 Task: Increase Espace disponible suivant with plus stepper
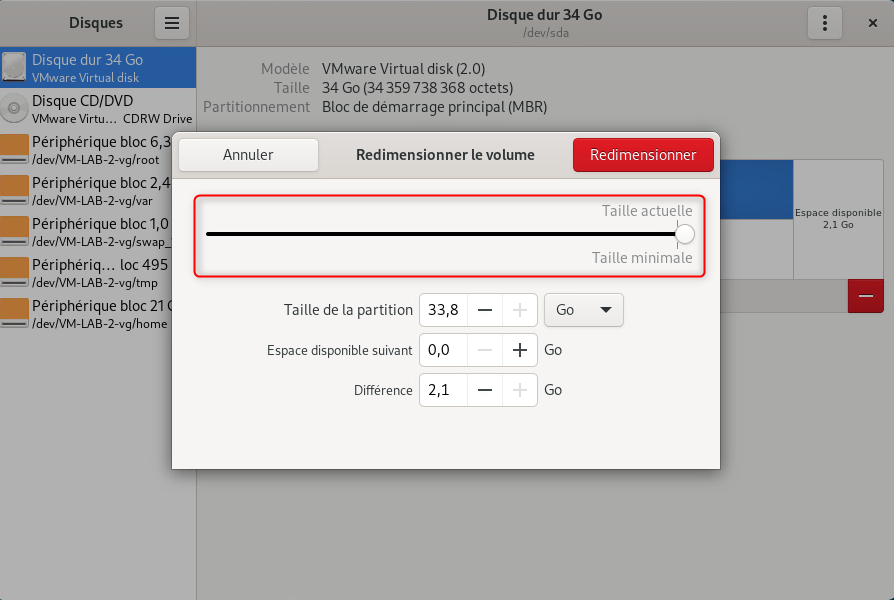[x=519, y=350]
